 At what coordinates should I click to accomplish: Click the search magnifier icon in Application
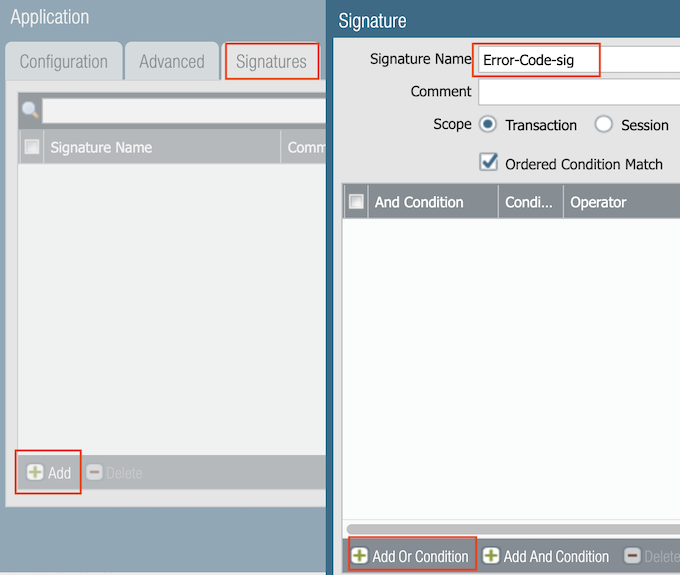(x=30, y=110)
